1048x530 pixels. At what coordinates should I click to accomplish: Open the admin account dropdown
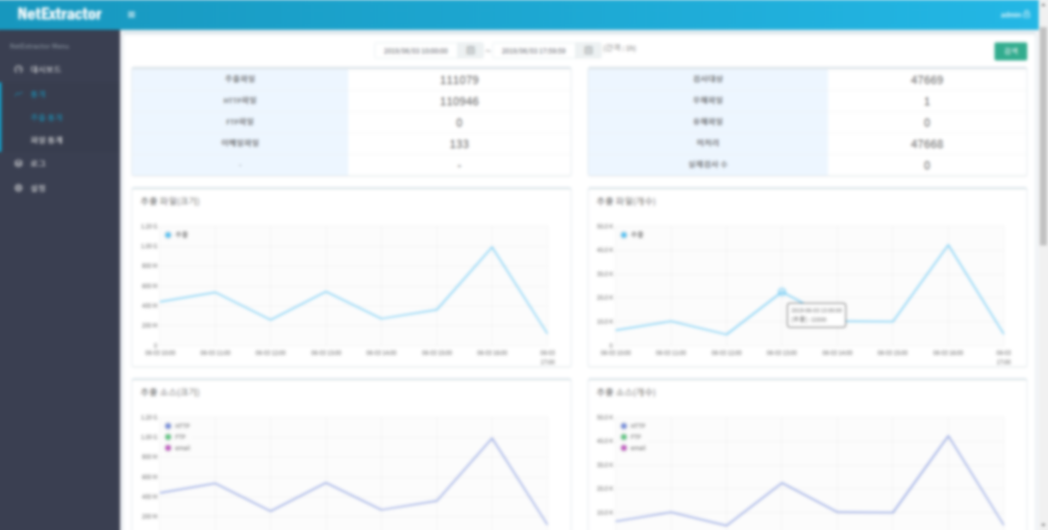pyautogui.click(x=1014, y=15)
